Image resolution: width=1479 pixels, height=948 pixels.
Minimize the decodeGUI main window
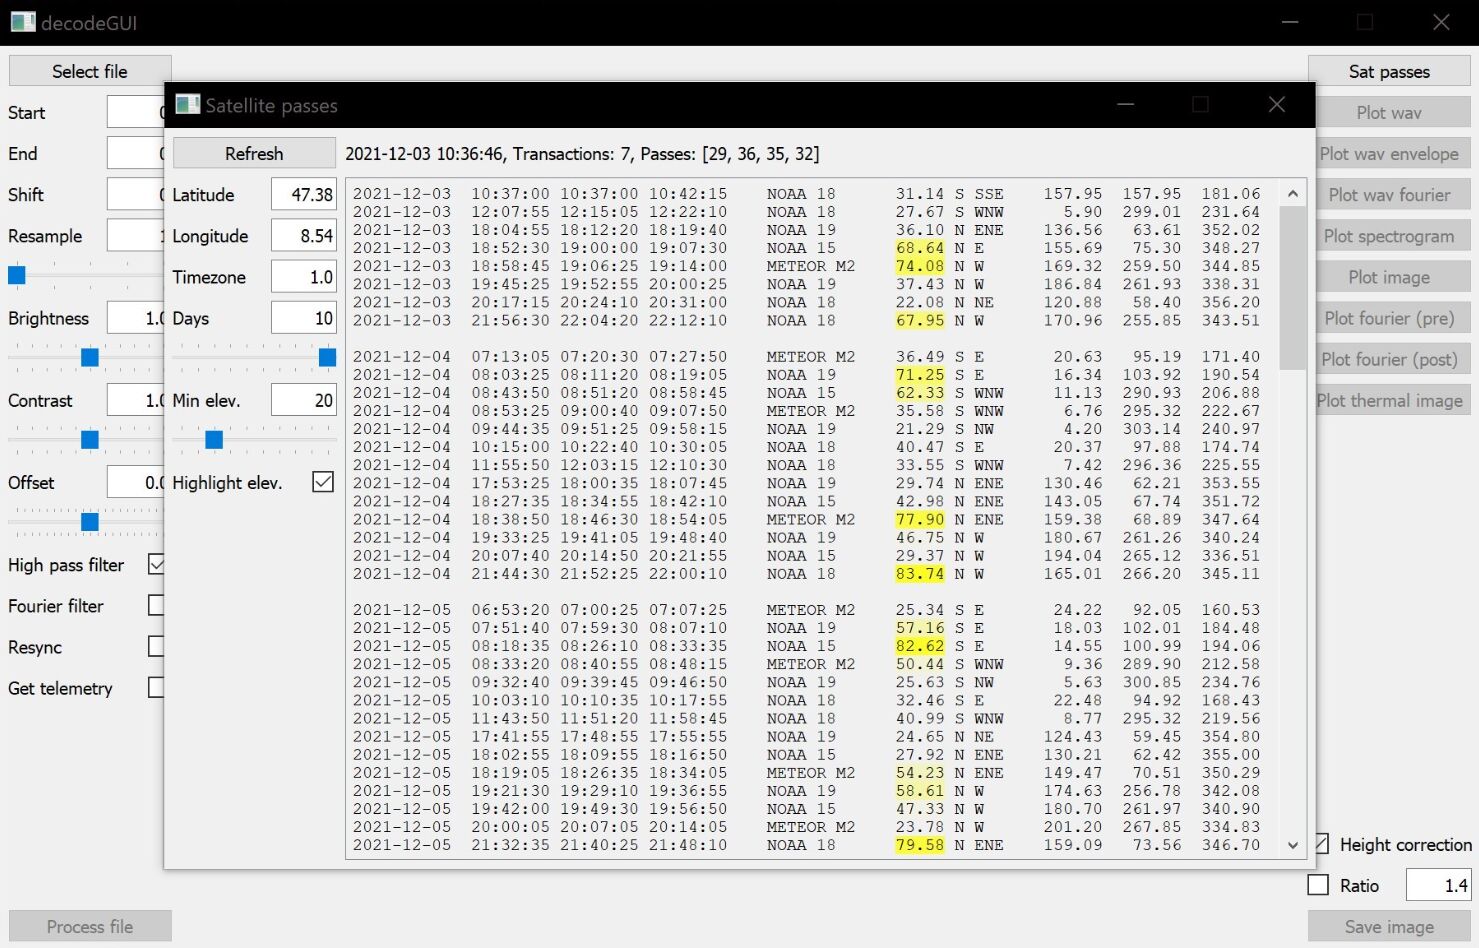(x=1290, y=22)
